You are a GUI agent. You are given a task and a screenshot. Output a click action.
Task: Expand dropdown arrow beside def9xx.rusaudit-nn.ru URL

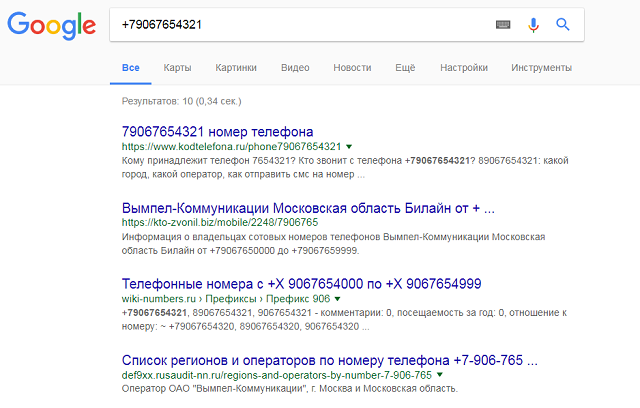pos(440,375)
